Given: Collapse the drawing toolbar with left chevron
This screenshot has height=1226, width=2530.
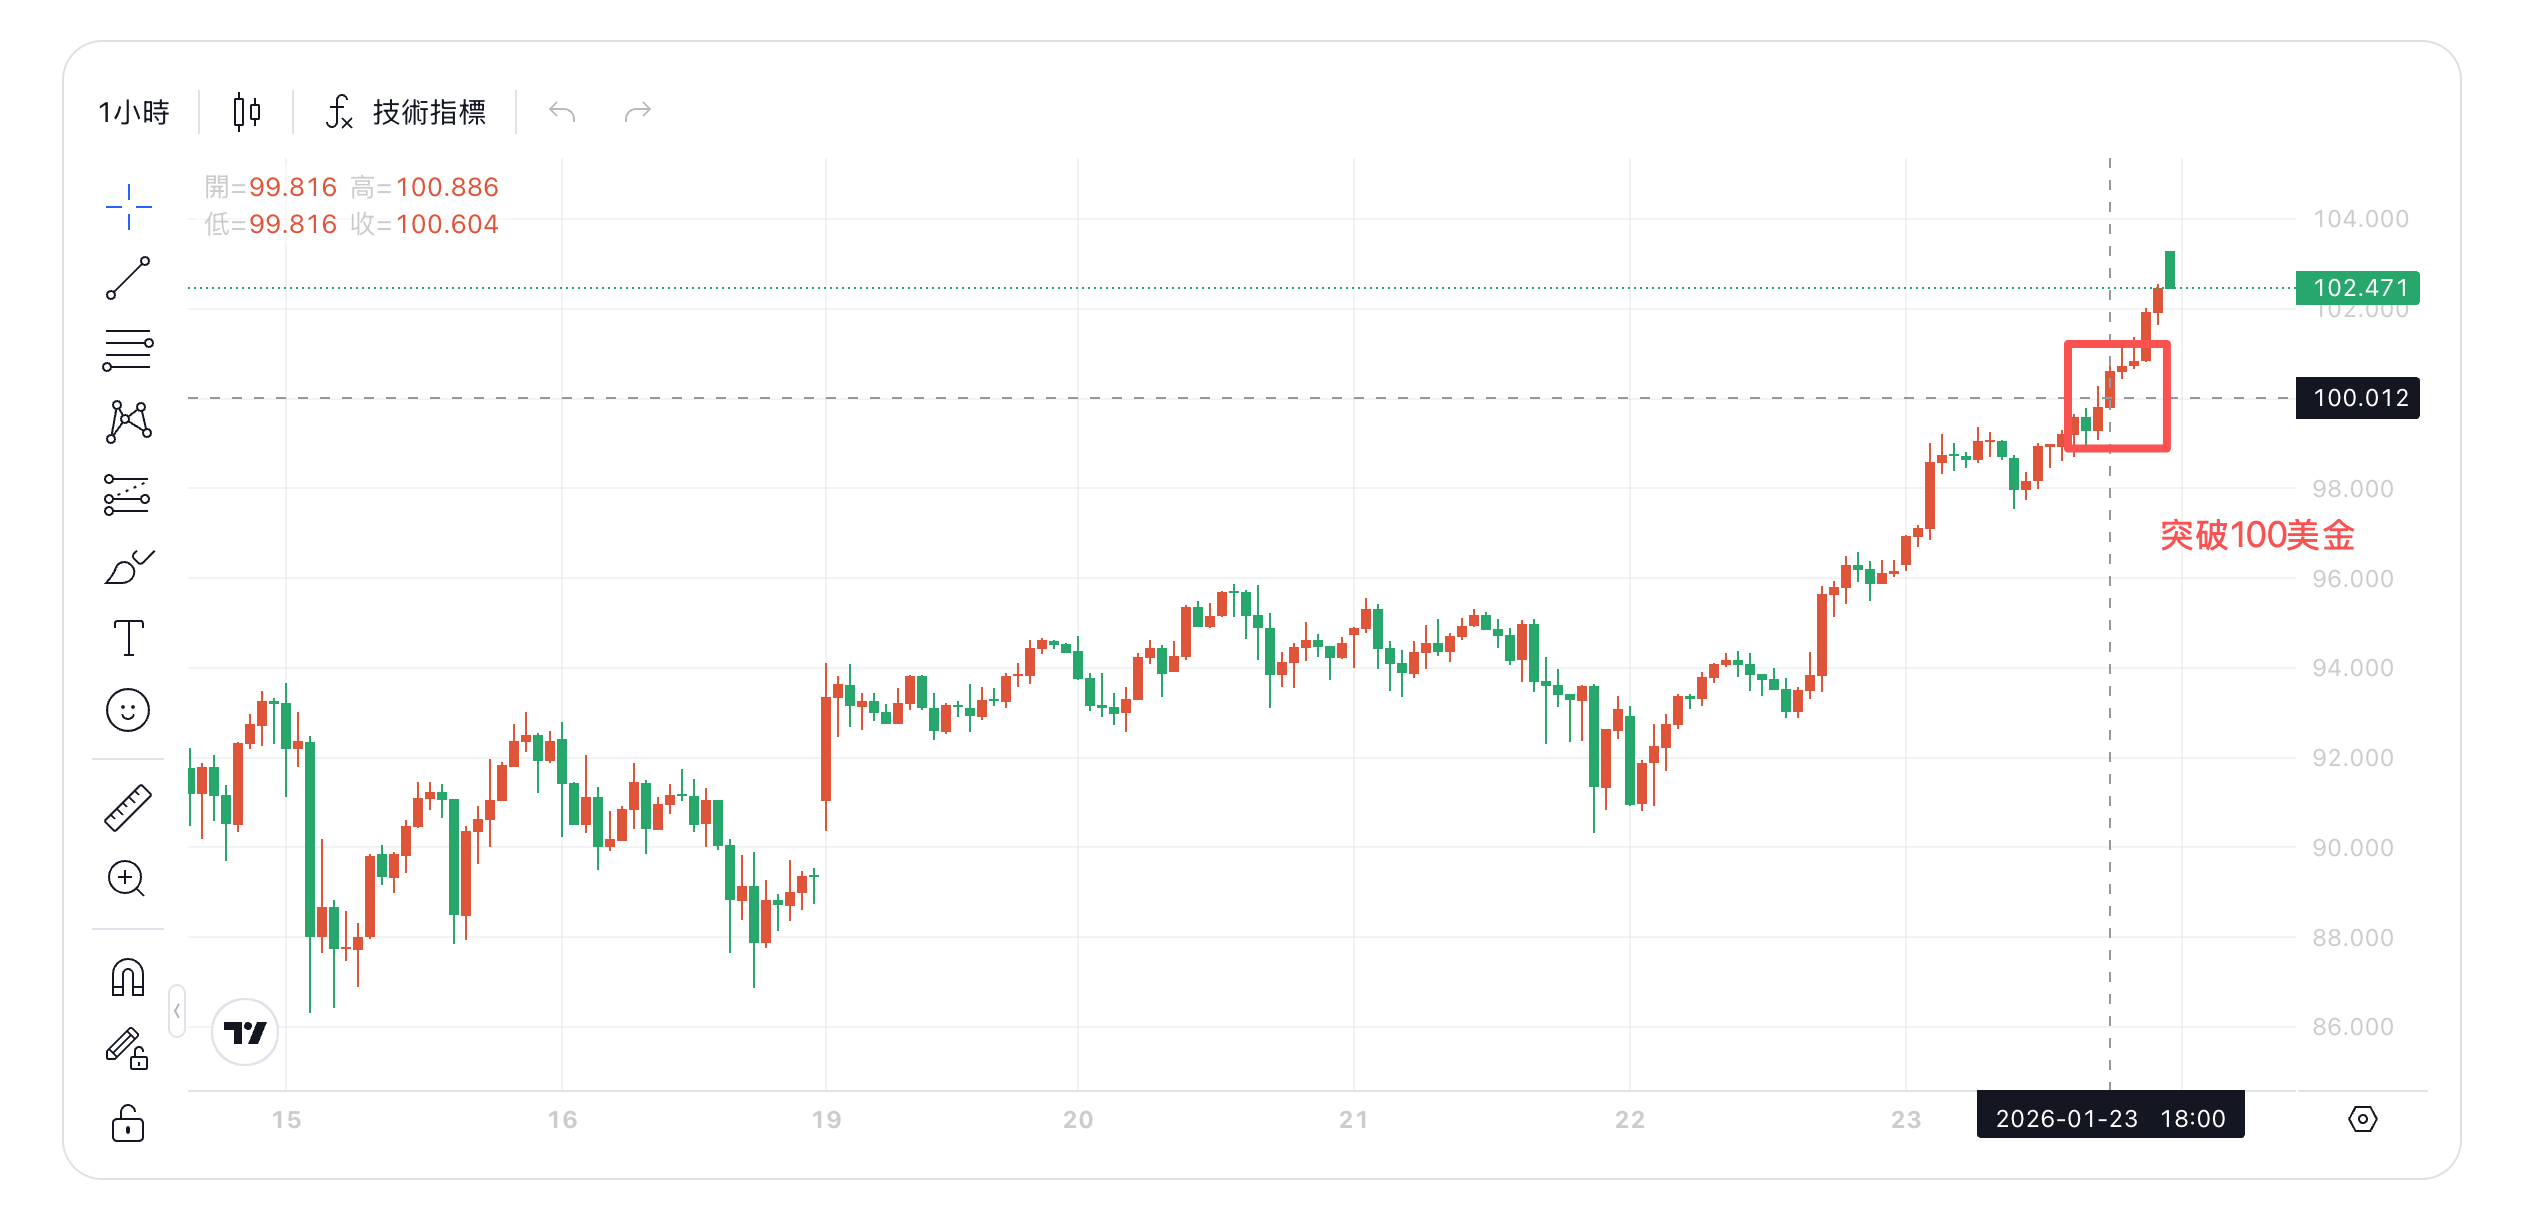Looking at the screenshot, I should point(177,1010).
